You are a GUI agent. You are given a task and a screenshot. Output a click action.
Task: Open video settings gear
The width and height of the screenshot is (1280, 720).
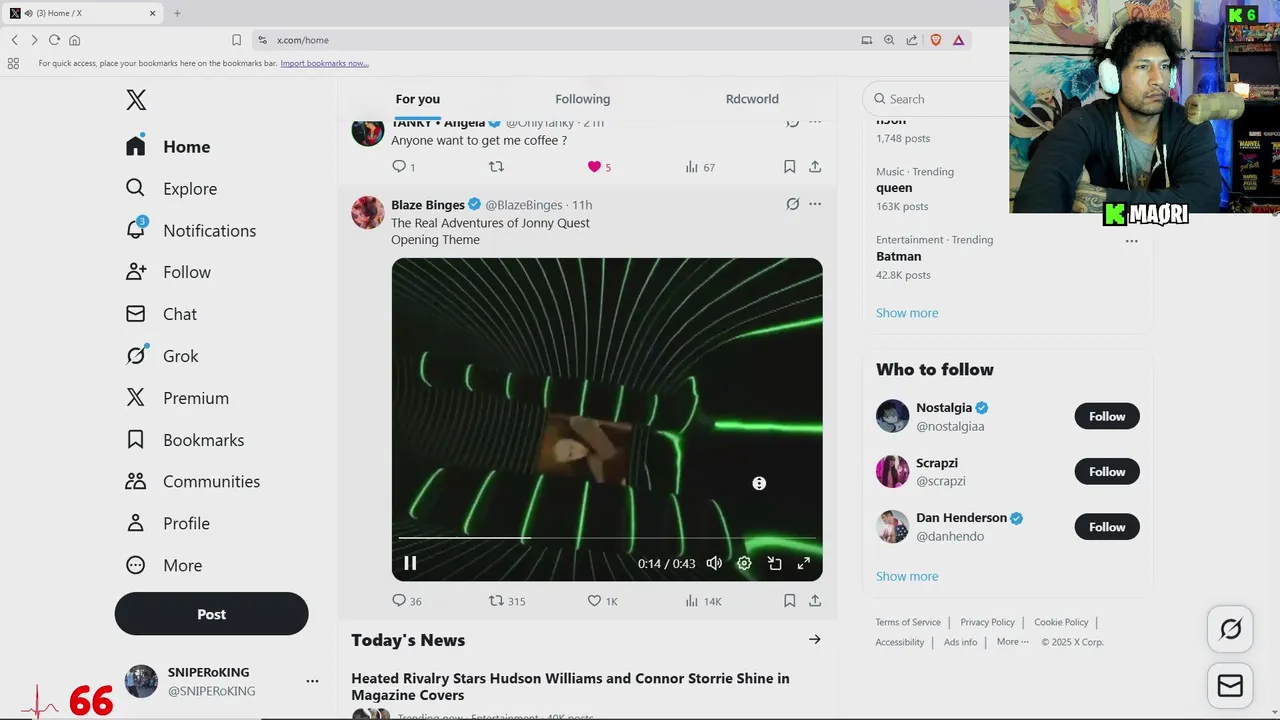pos(744,563)
